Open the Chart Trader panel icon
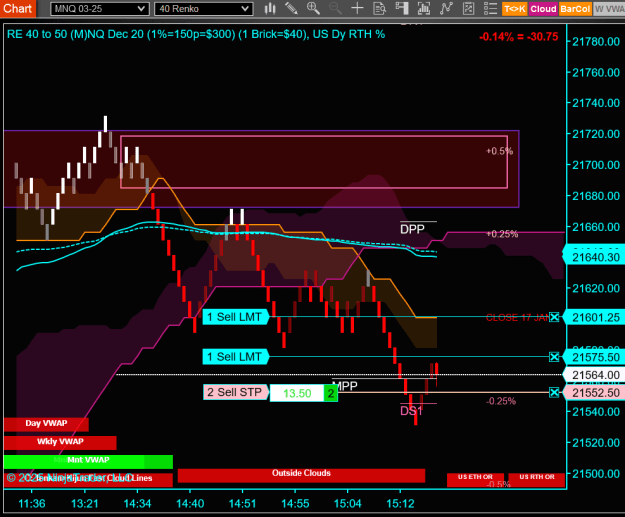 click(x=402, y=8)
